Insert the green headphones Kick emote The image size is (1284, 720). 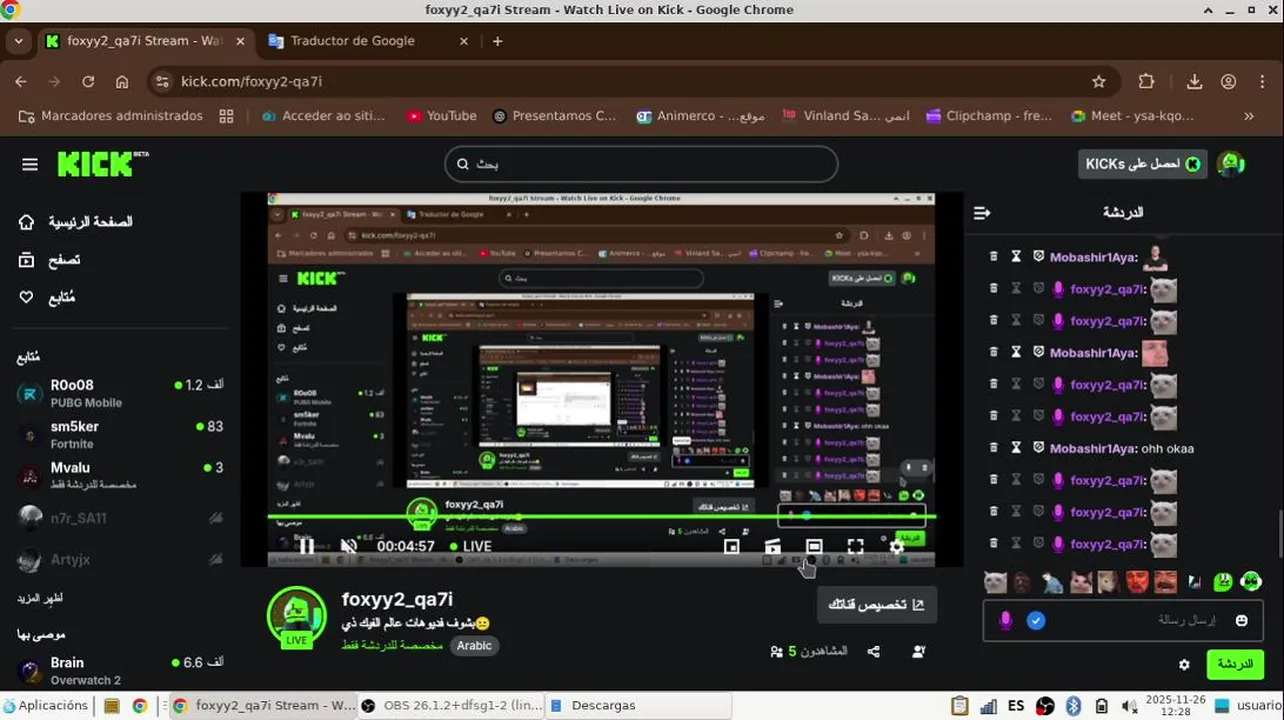tap(1250, 581)
